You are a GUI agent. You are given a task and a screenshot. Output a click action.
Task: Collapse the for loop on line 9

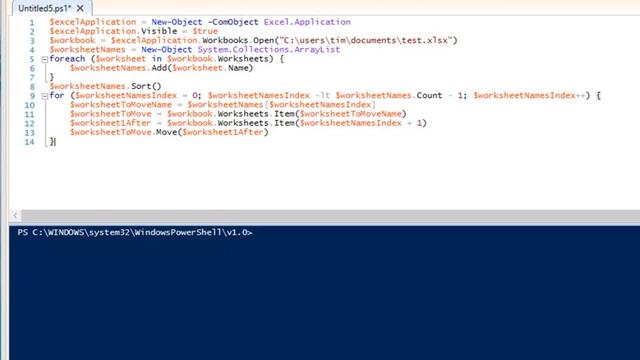click(44, 96)
